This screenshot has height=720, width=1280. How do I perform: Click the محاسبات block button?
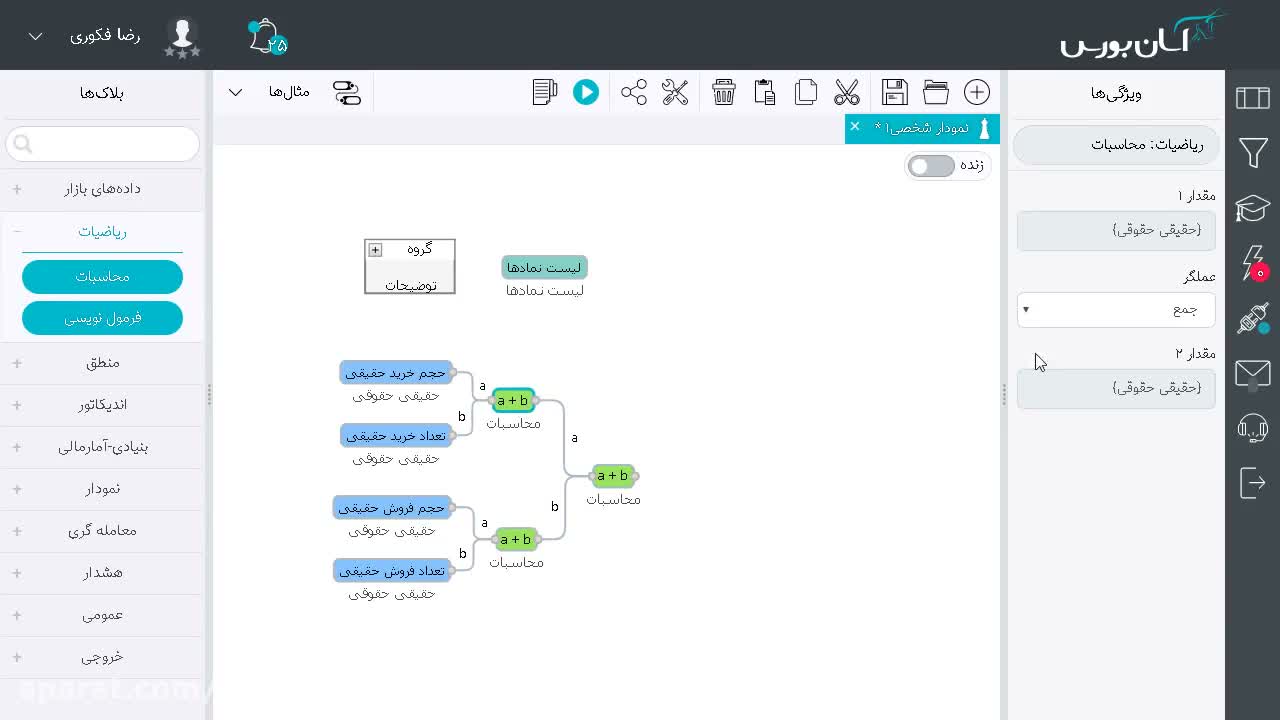tap(102, 277)
